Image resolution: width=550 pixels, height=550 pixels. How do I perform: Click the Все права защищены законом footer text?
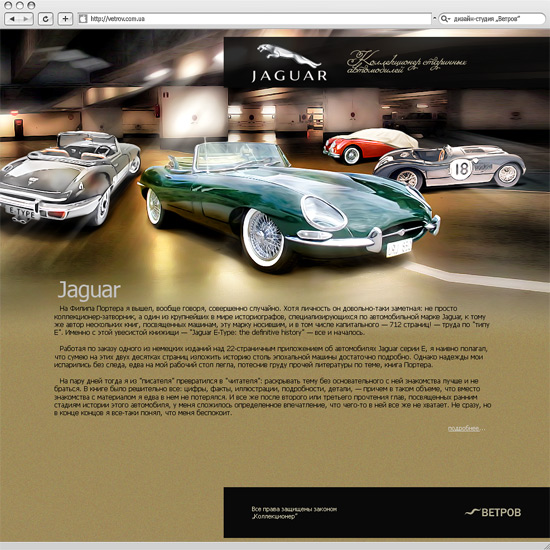[294, 509]
